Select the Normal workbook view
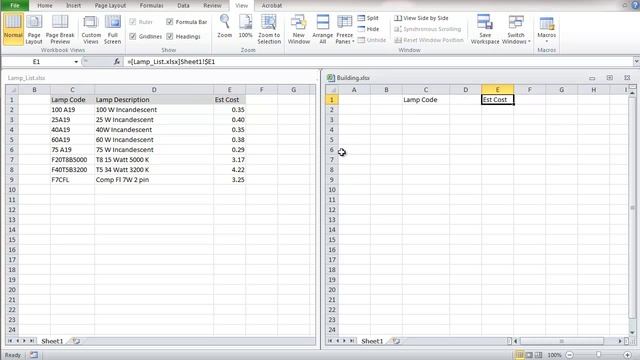Screen dimensions: 640x360 pyautogui.click(x=13, y=28)
